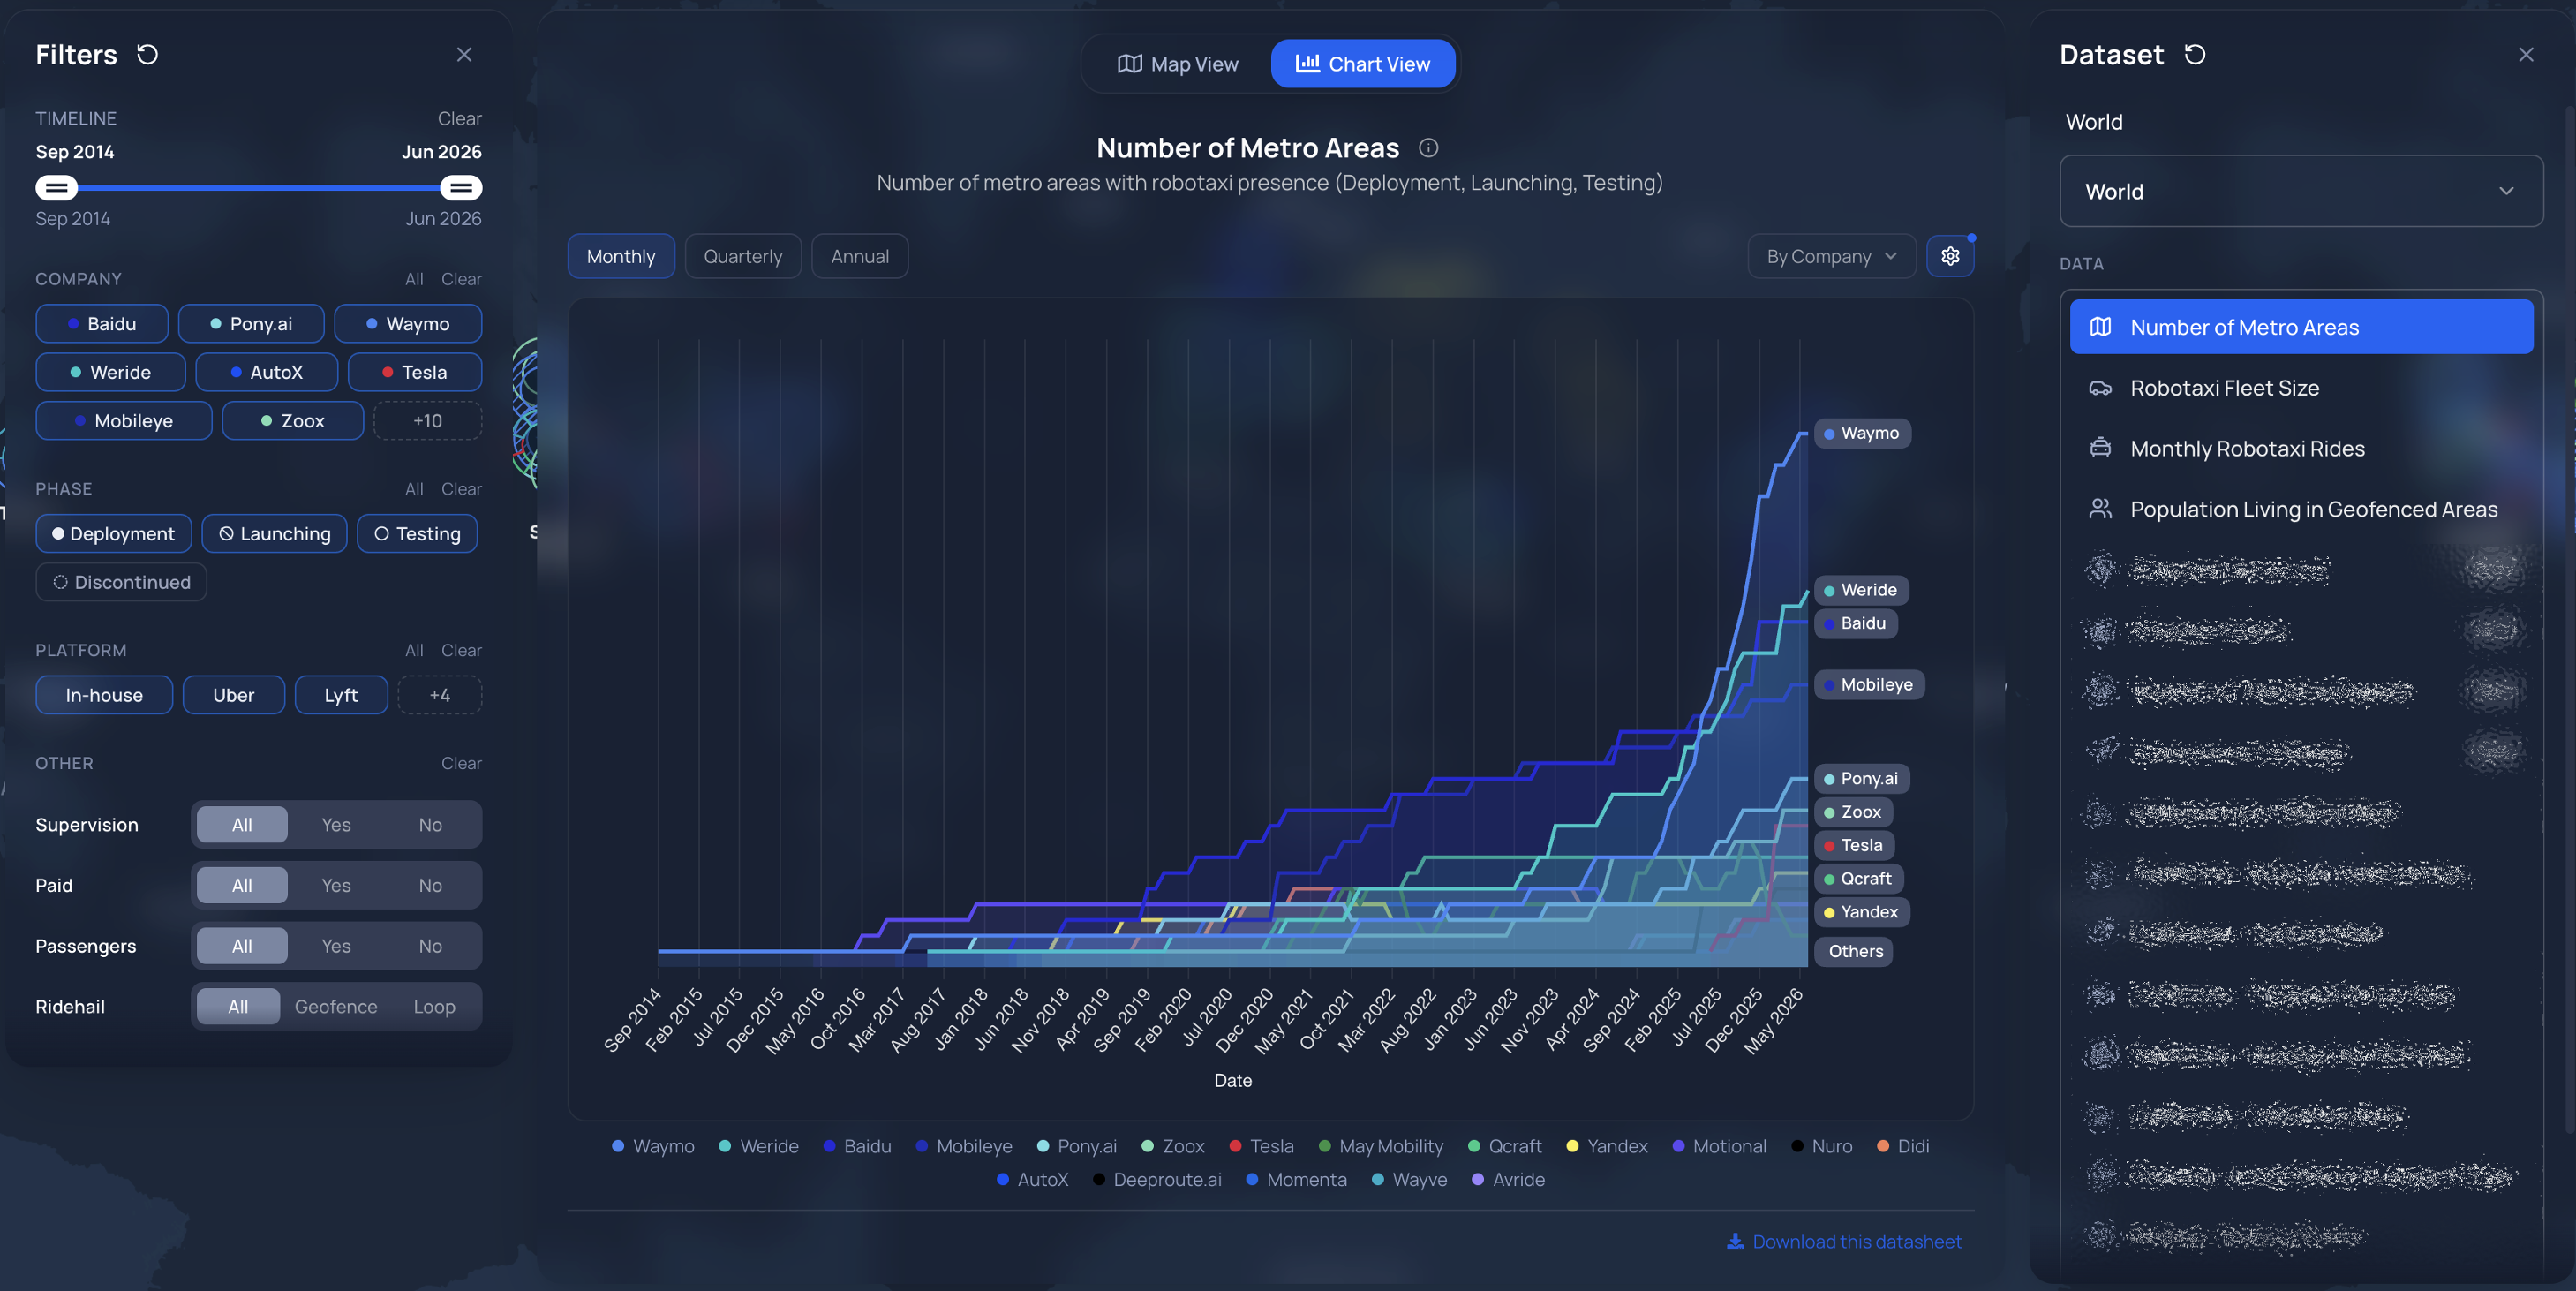Viewport: 2576px width, 1291px height.
Task: Toggle the Tesla company filter chip
Action: [415, 372]
